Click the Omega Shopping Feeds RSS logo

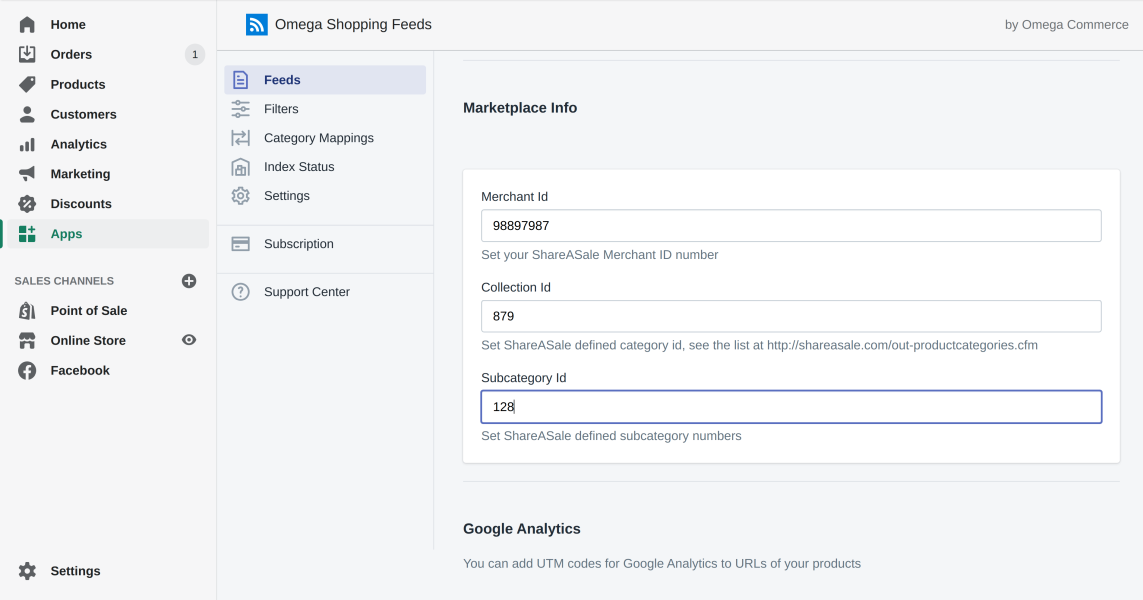(x=257, y=25)
